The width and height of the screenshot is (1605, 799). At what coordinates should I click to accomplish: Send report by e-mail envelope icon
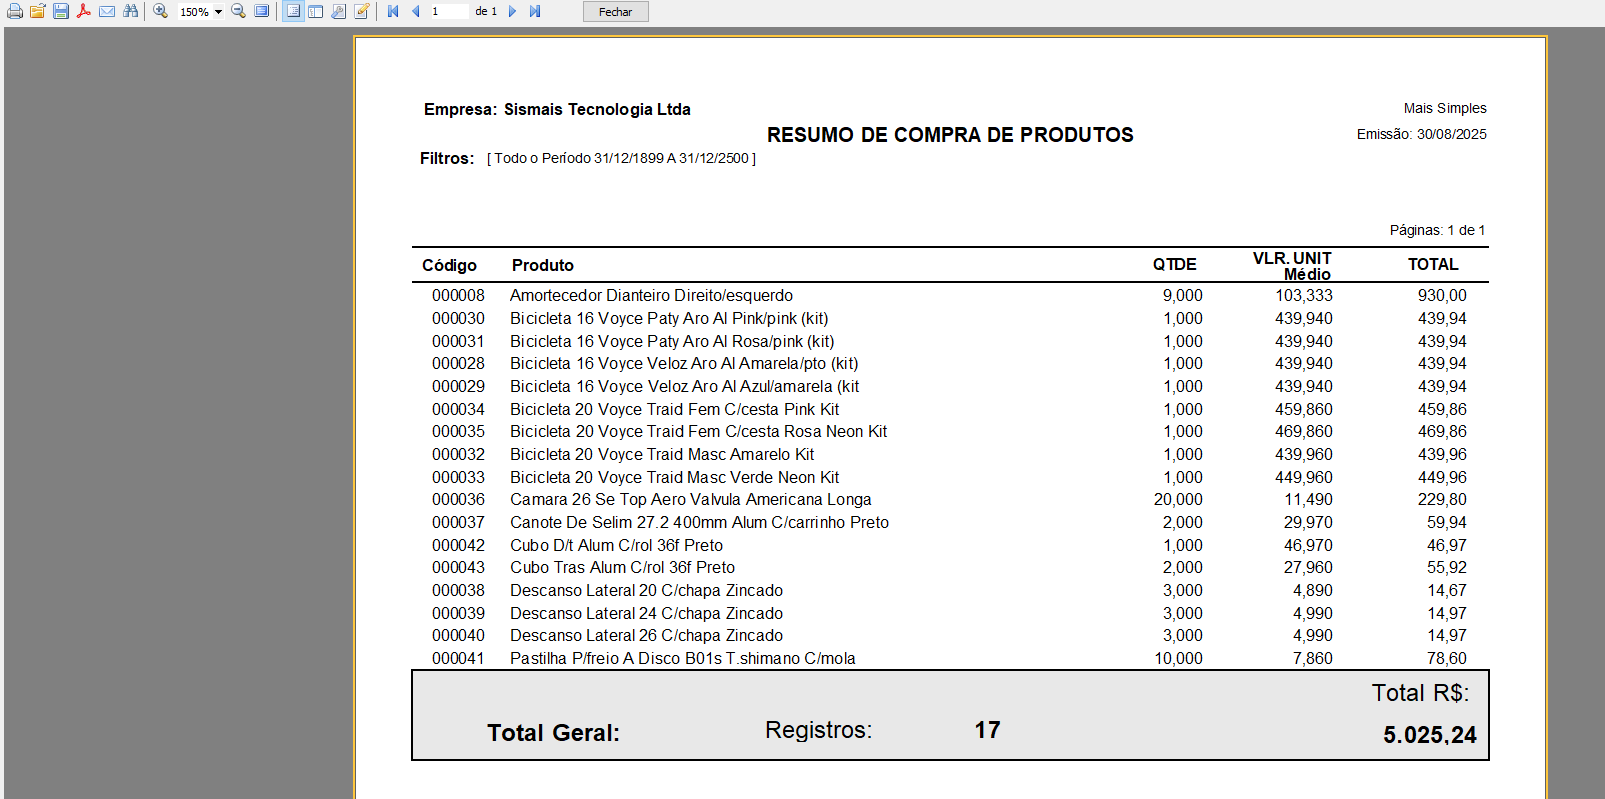pyautogui.click(x=107, y=11)
